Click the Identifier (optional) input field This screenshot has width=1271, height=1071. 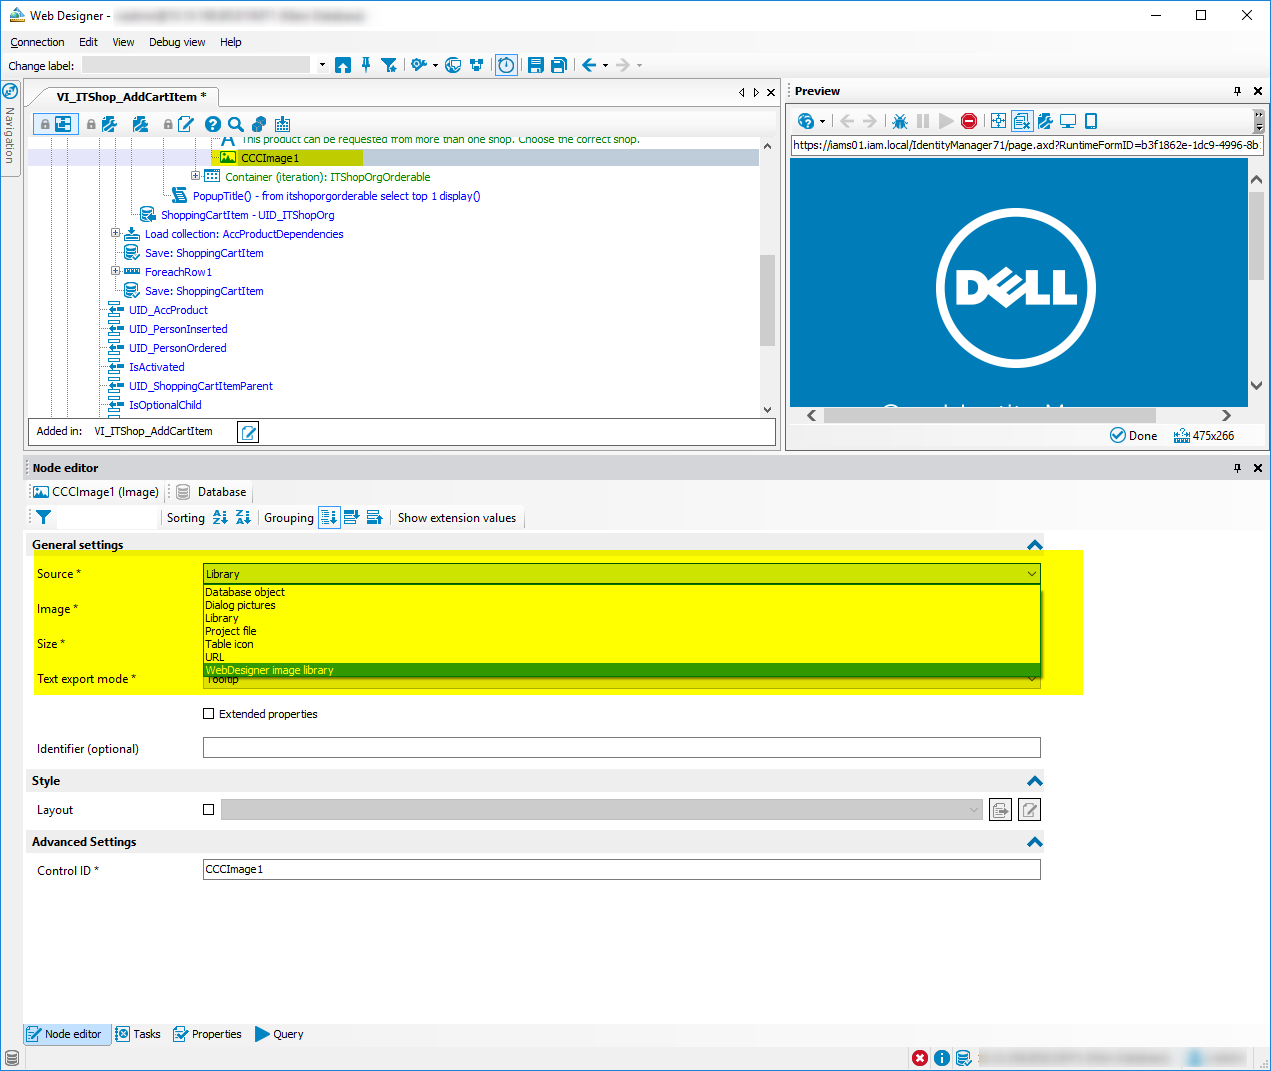[621, 748]
